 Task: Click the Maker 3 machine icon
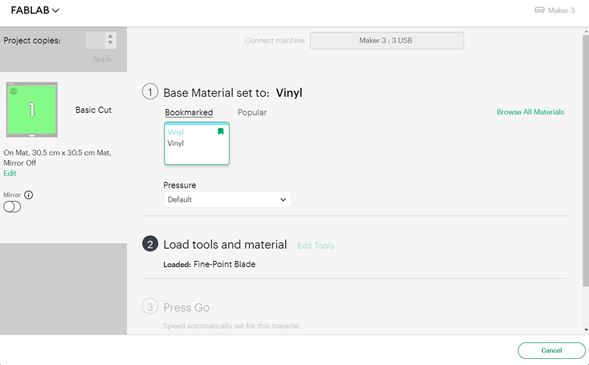[539, 10]
